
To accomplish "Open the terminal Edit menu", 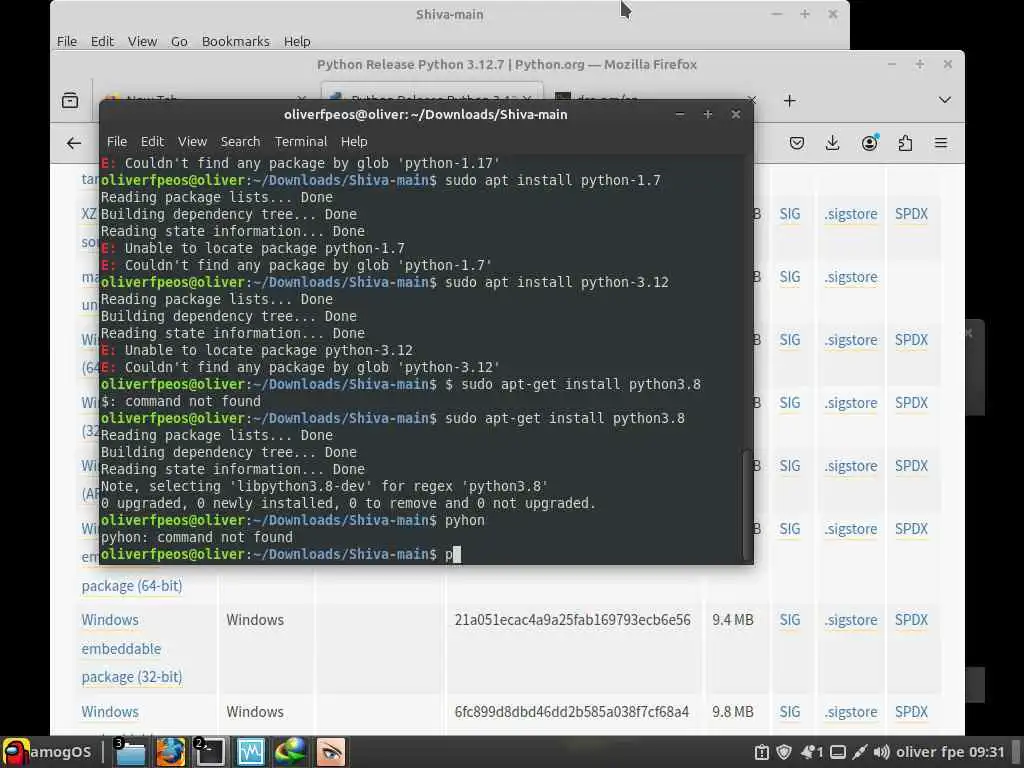I will click(152, 142).
